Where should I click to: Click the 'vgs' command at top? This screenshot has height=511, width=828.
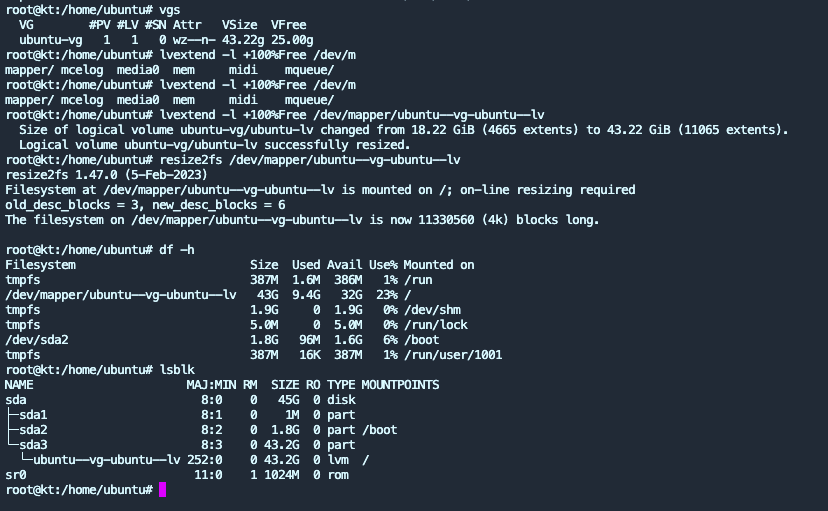click(x=170, y=10)
